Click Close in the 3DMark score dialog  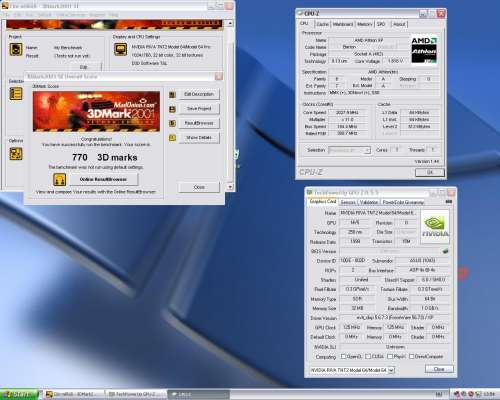tap(199, 187)
